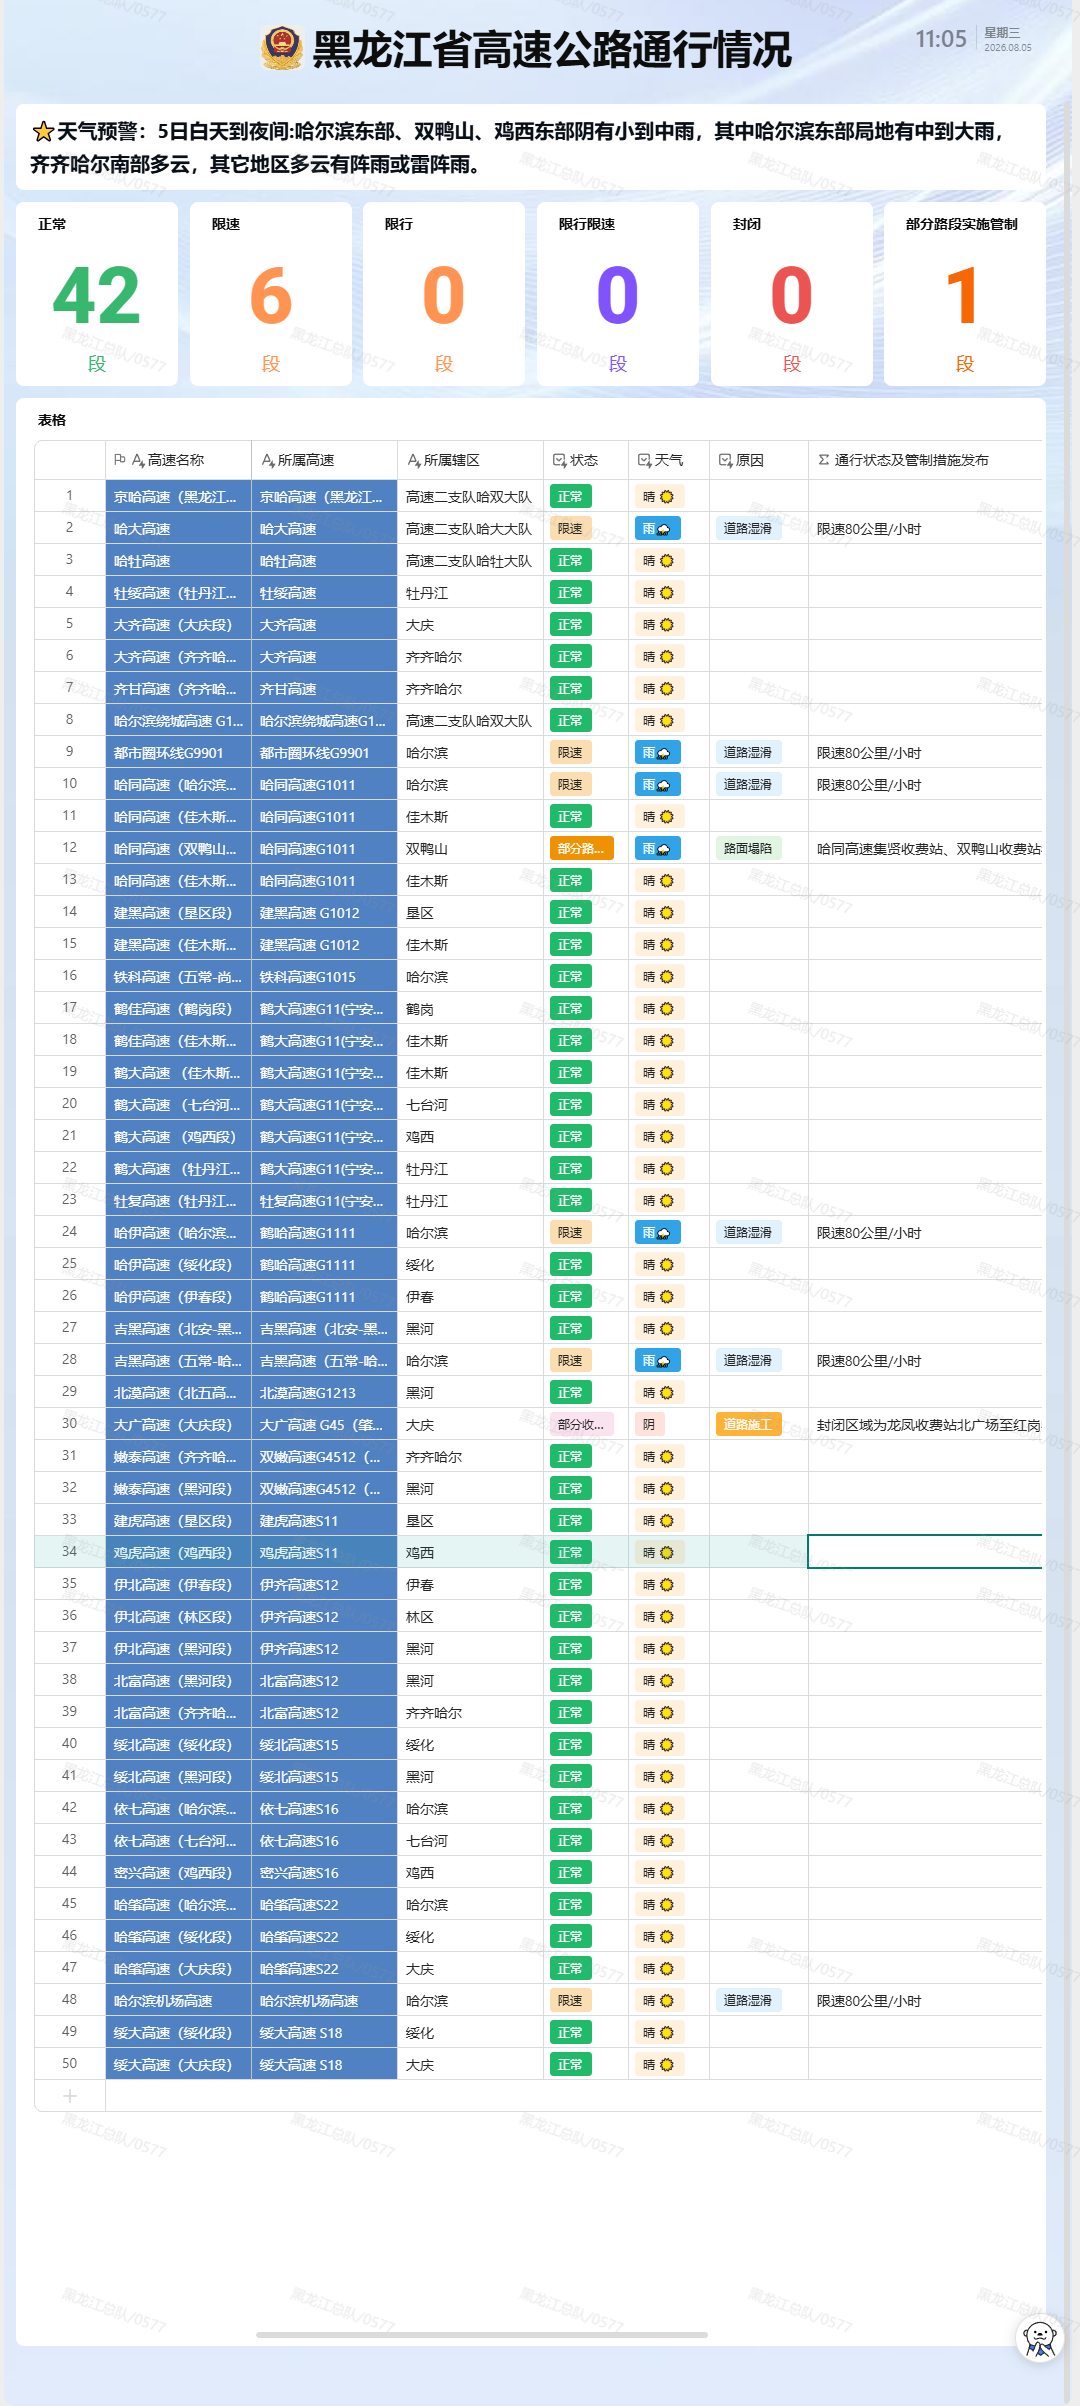Click the 建虎高速S11 cell
This screenshot has height=2406, width=1080.
(x=324, y=1520)
